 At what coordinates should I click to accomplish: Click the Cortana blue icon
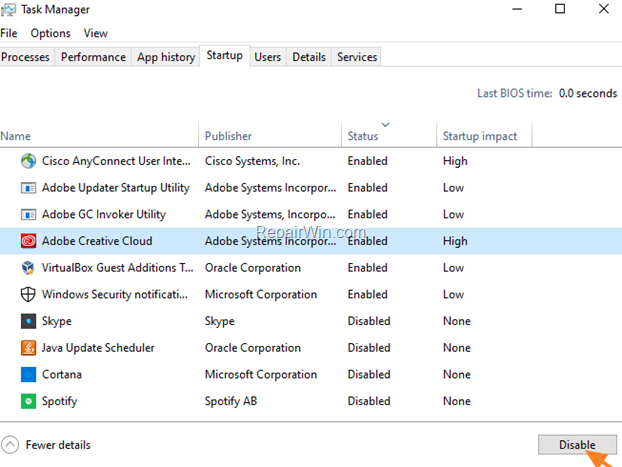coord(28,374)
